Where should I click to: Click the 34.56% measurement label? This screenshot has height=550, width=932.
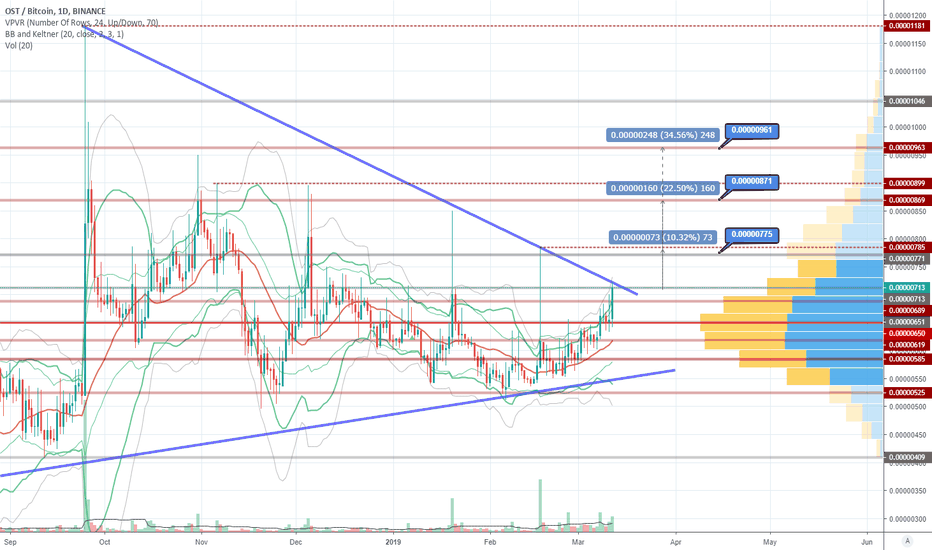tap(663, 135)
